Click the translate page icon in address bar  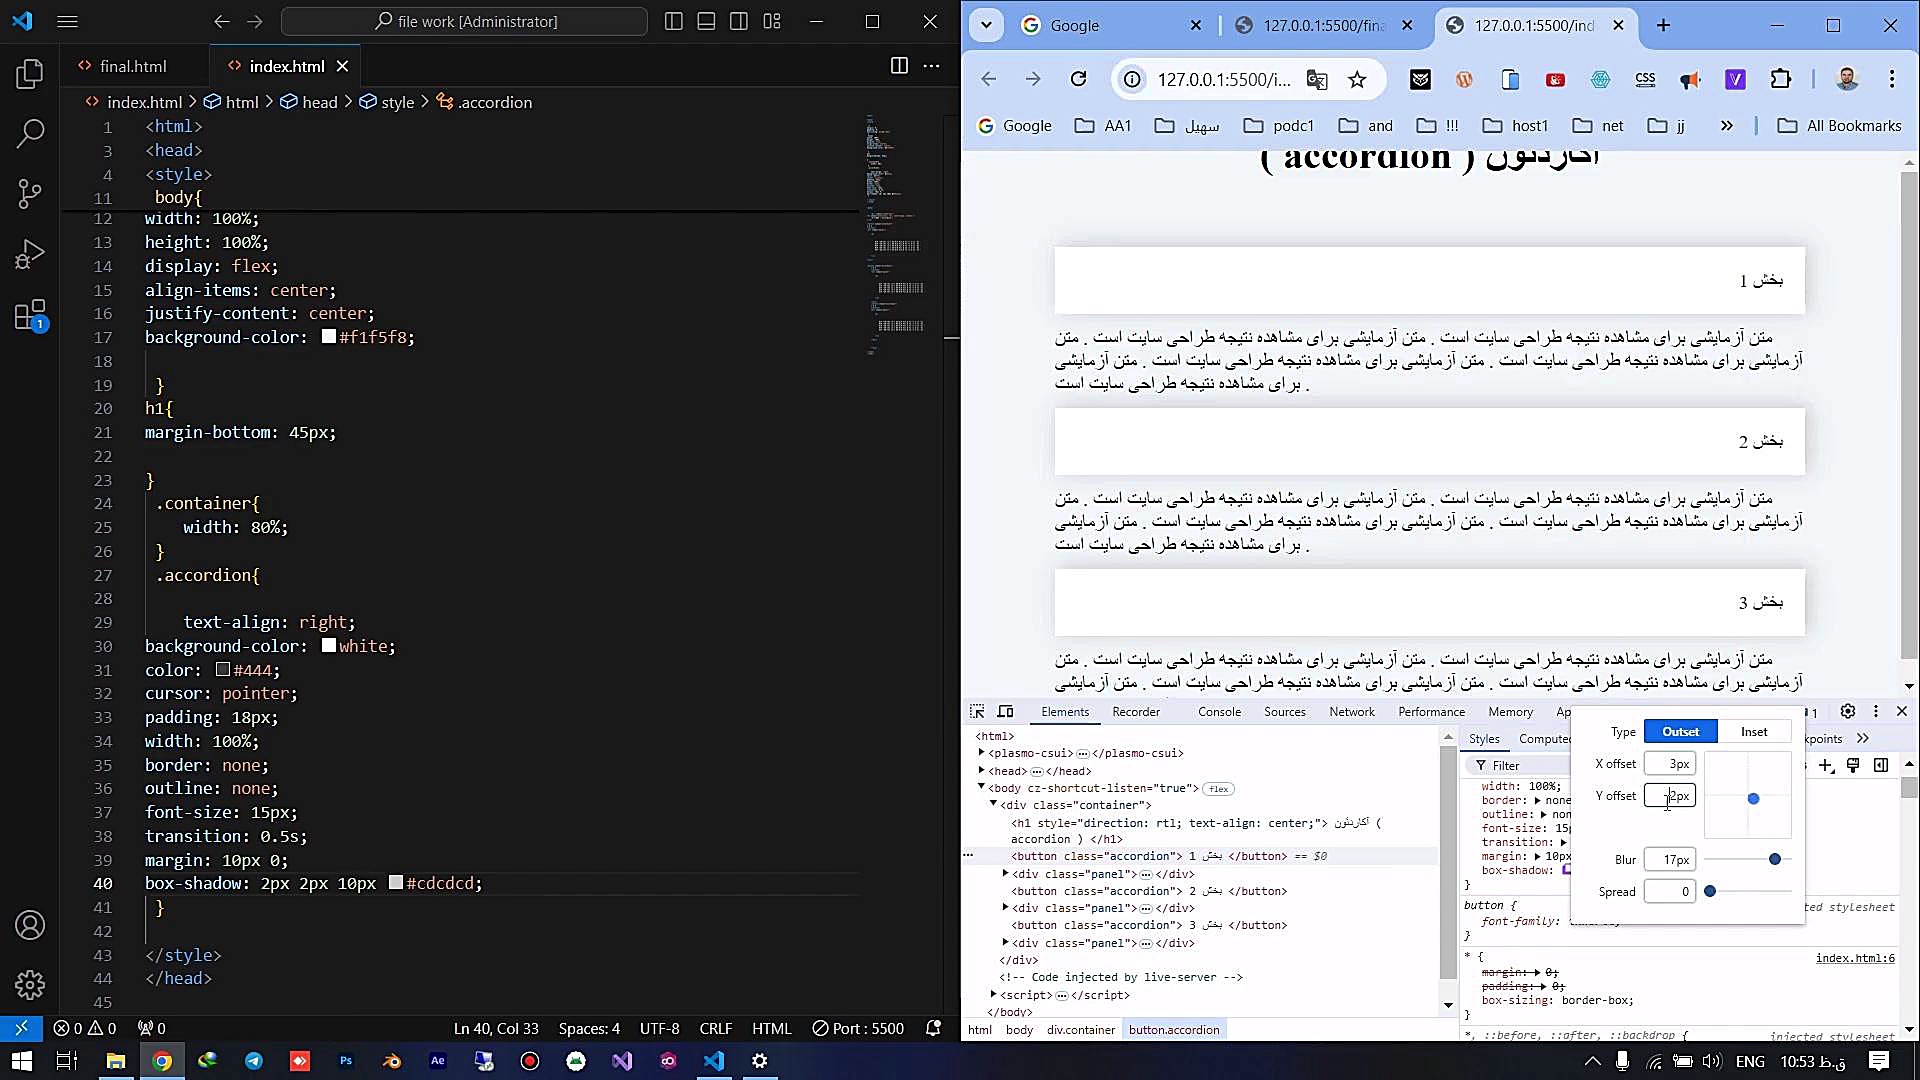(1317, 80)
